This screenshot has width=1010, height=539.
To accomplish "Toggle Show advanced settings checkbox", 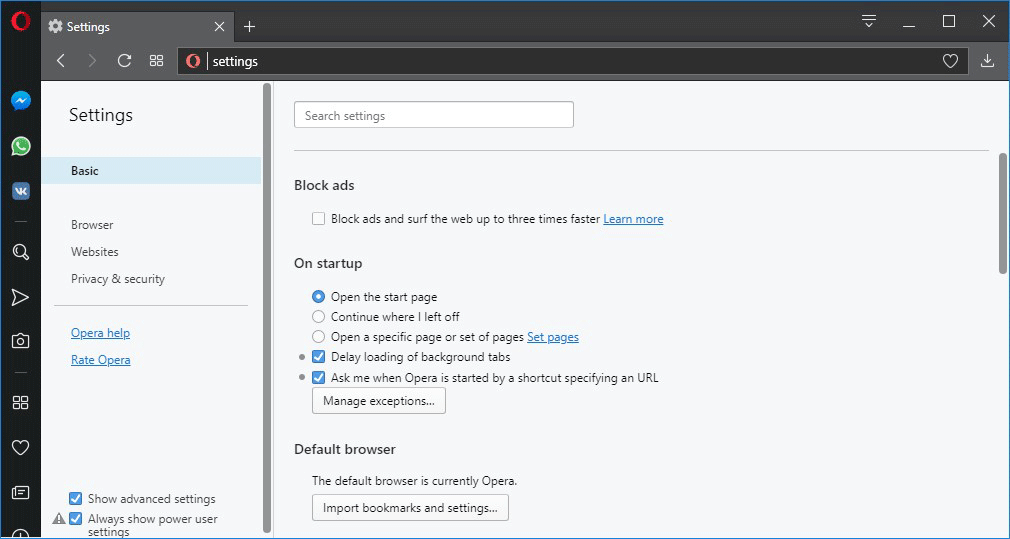I will tap(75, 498).
